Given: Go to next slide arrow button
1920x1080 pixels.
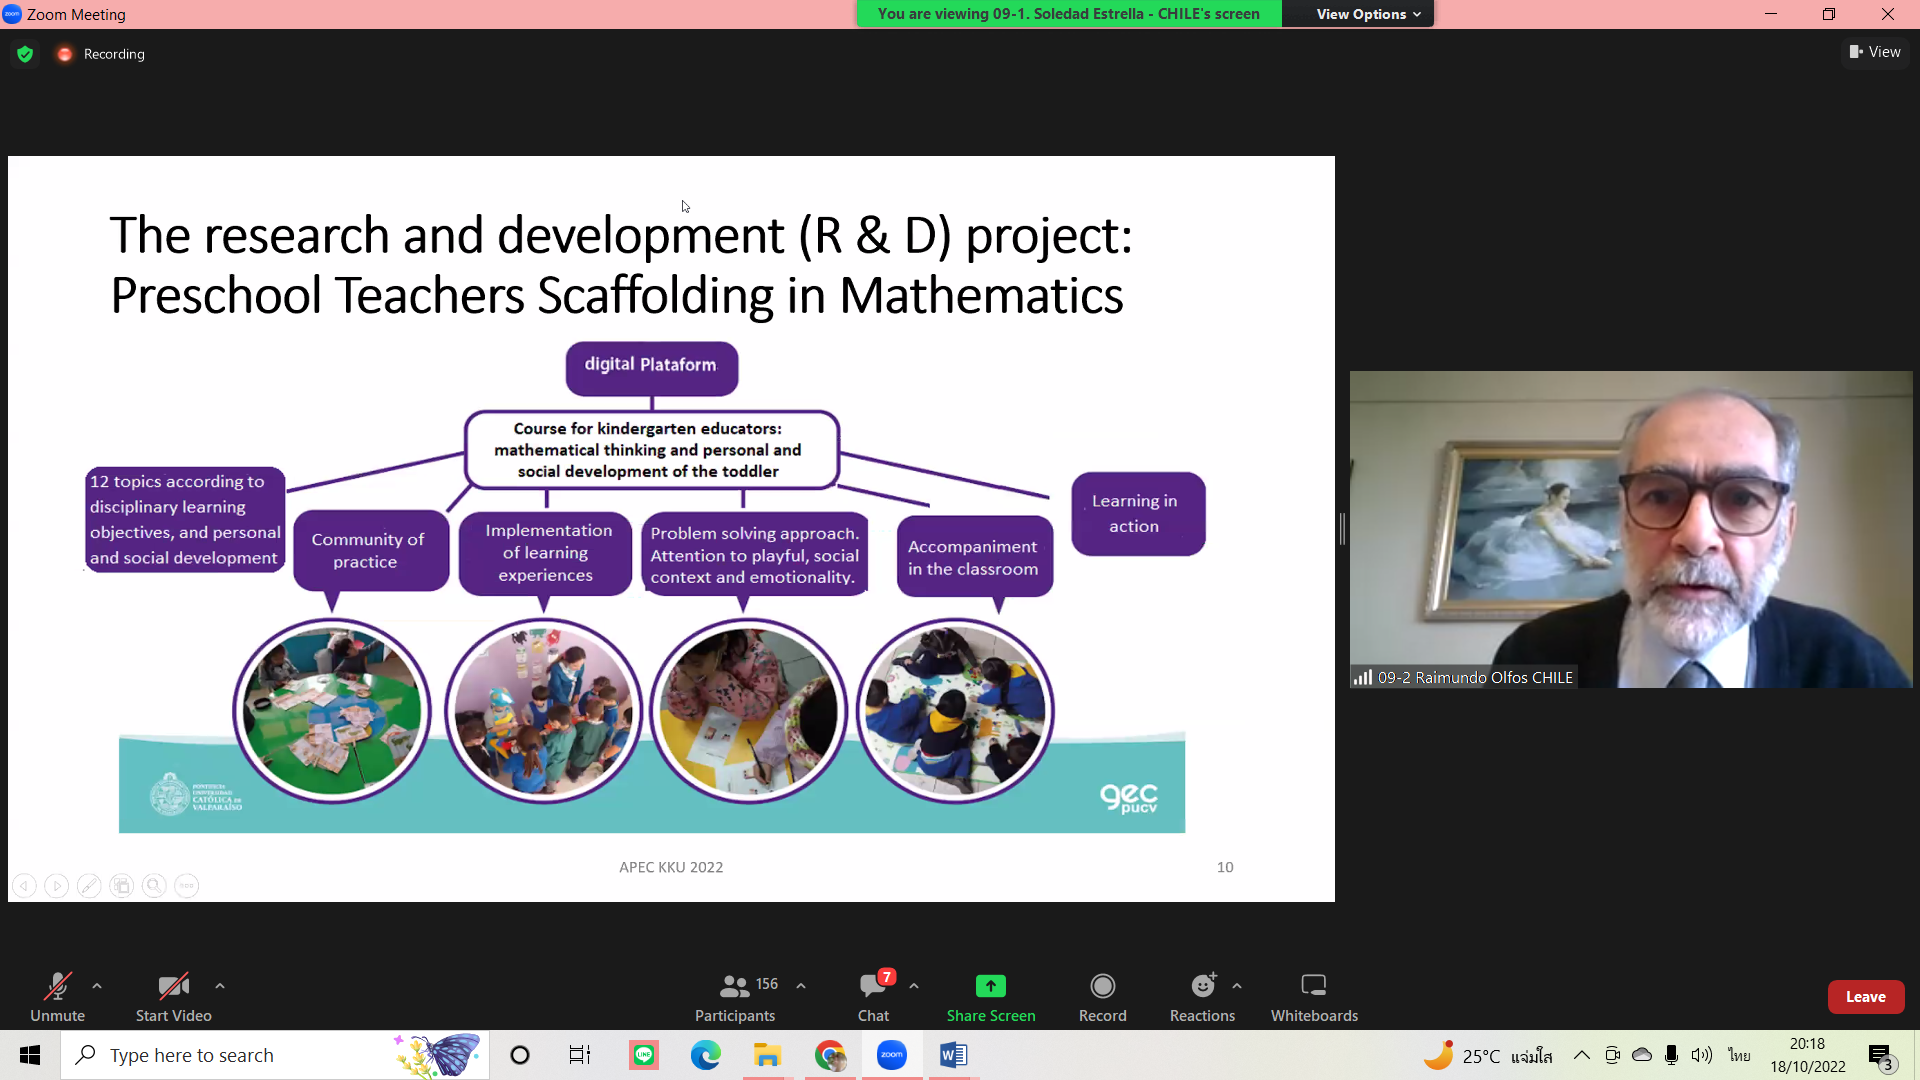Looking at the screenshot, I should (x=57, y=886).
